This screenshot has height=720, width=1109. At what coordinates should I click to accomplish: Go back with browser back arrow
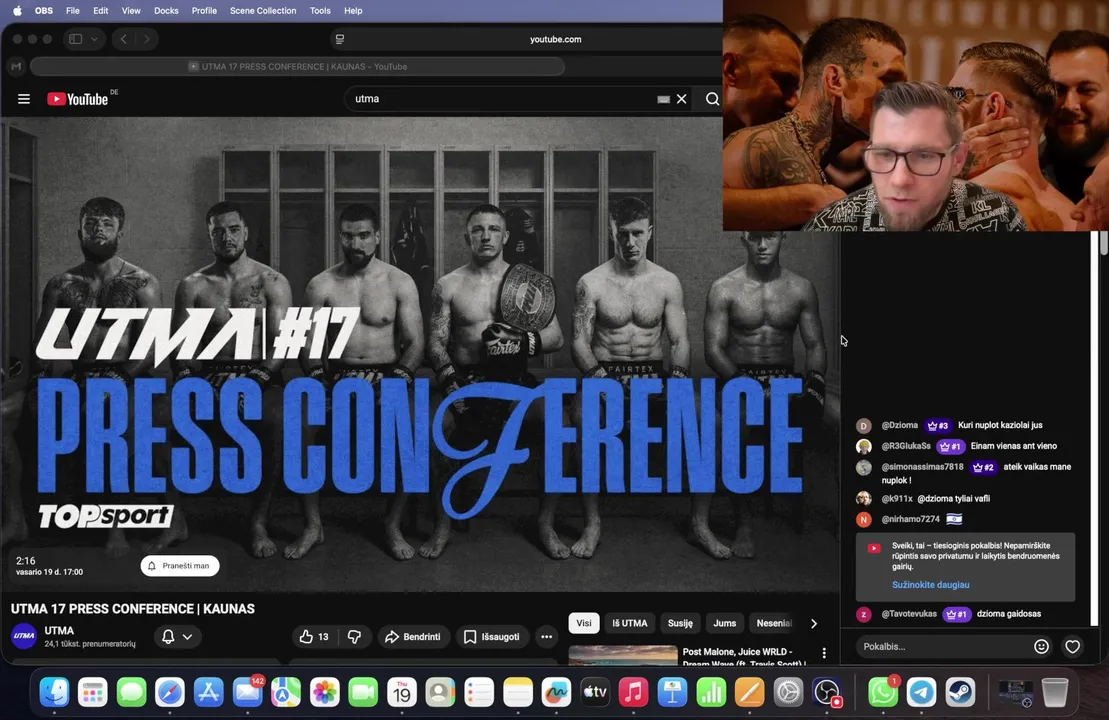click(124, 39)
